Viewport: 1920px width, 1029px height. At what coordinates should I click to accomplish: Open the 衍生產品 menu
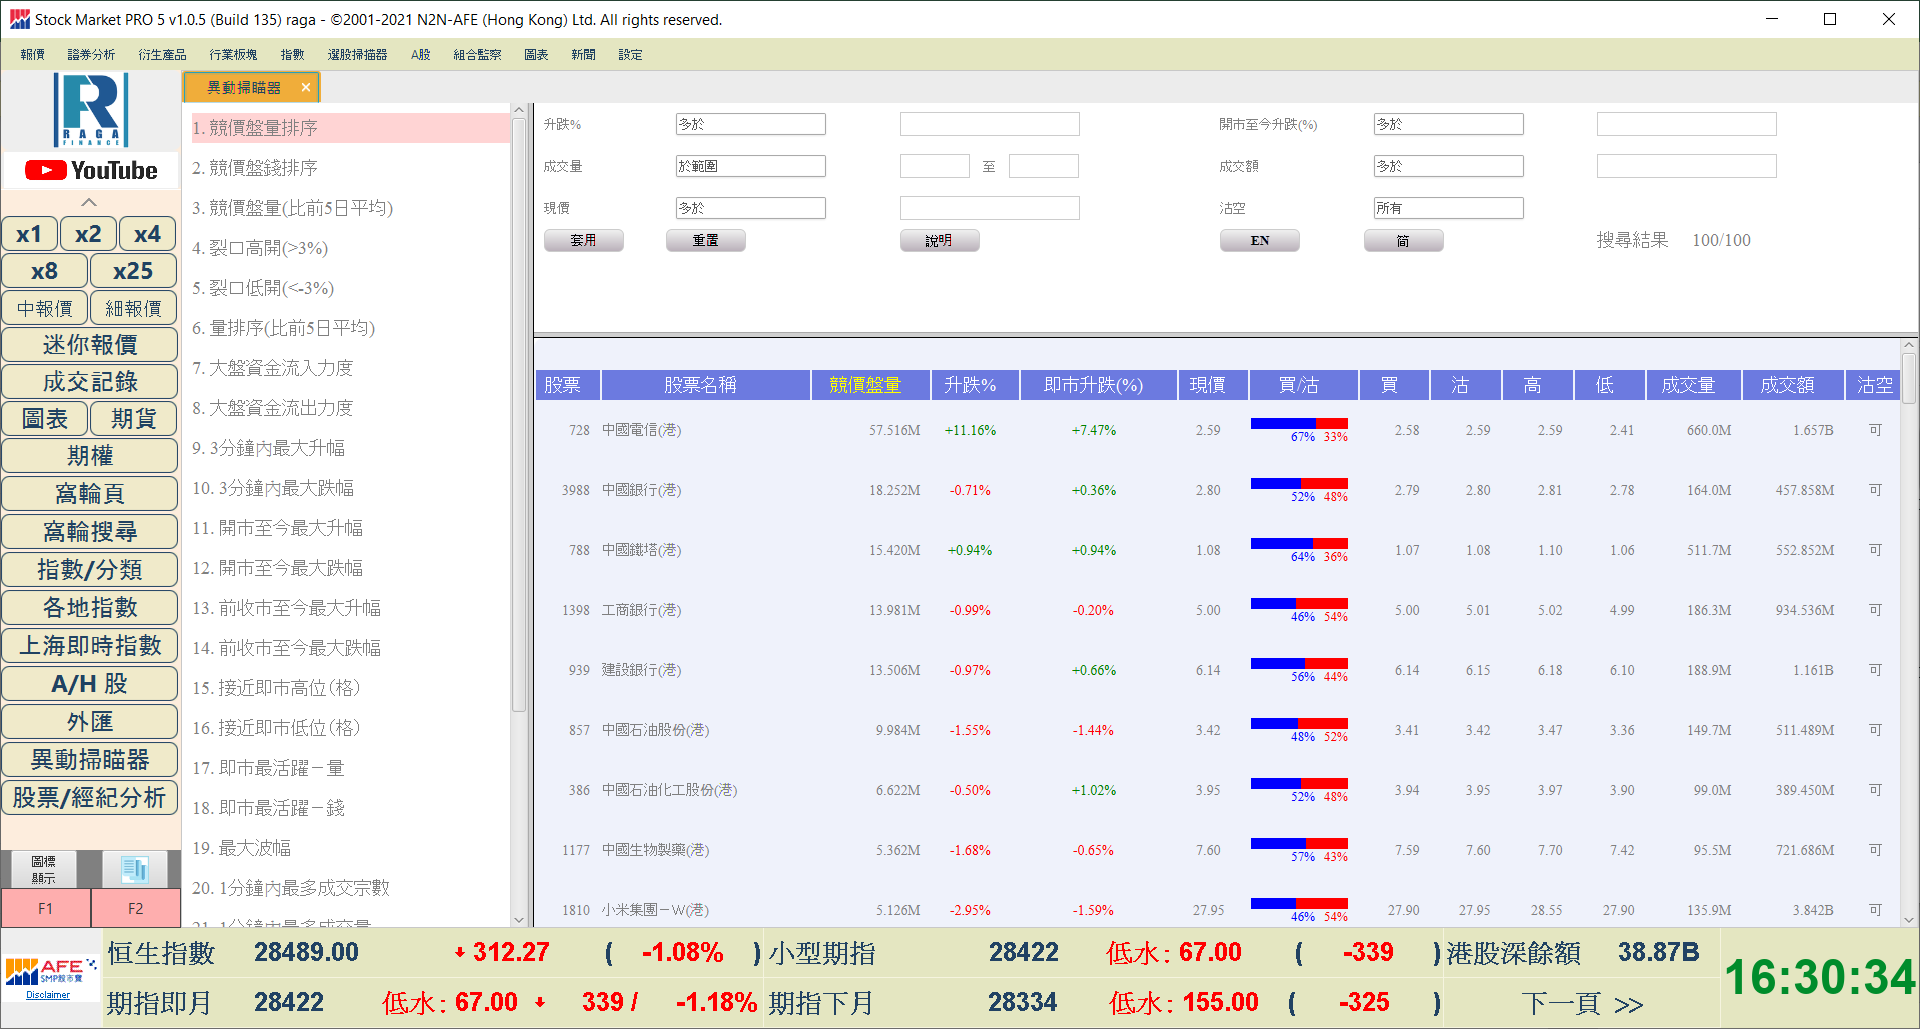(162, 55)
